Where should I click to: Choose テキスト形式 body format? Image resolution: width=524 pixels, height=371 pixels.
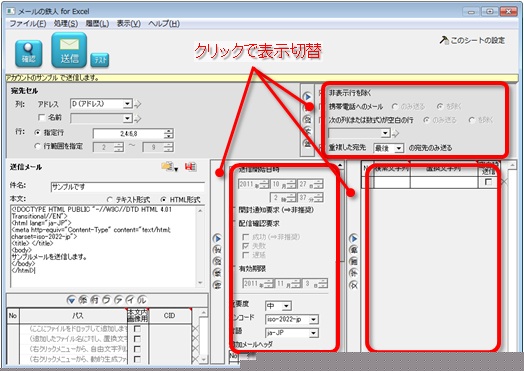coord(109,200)
